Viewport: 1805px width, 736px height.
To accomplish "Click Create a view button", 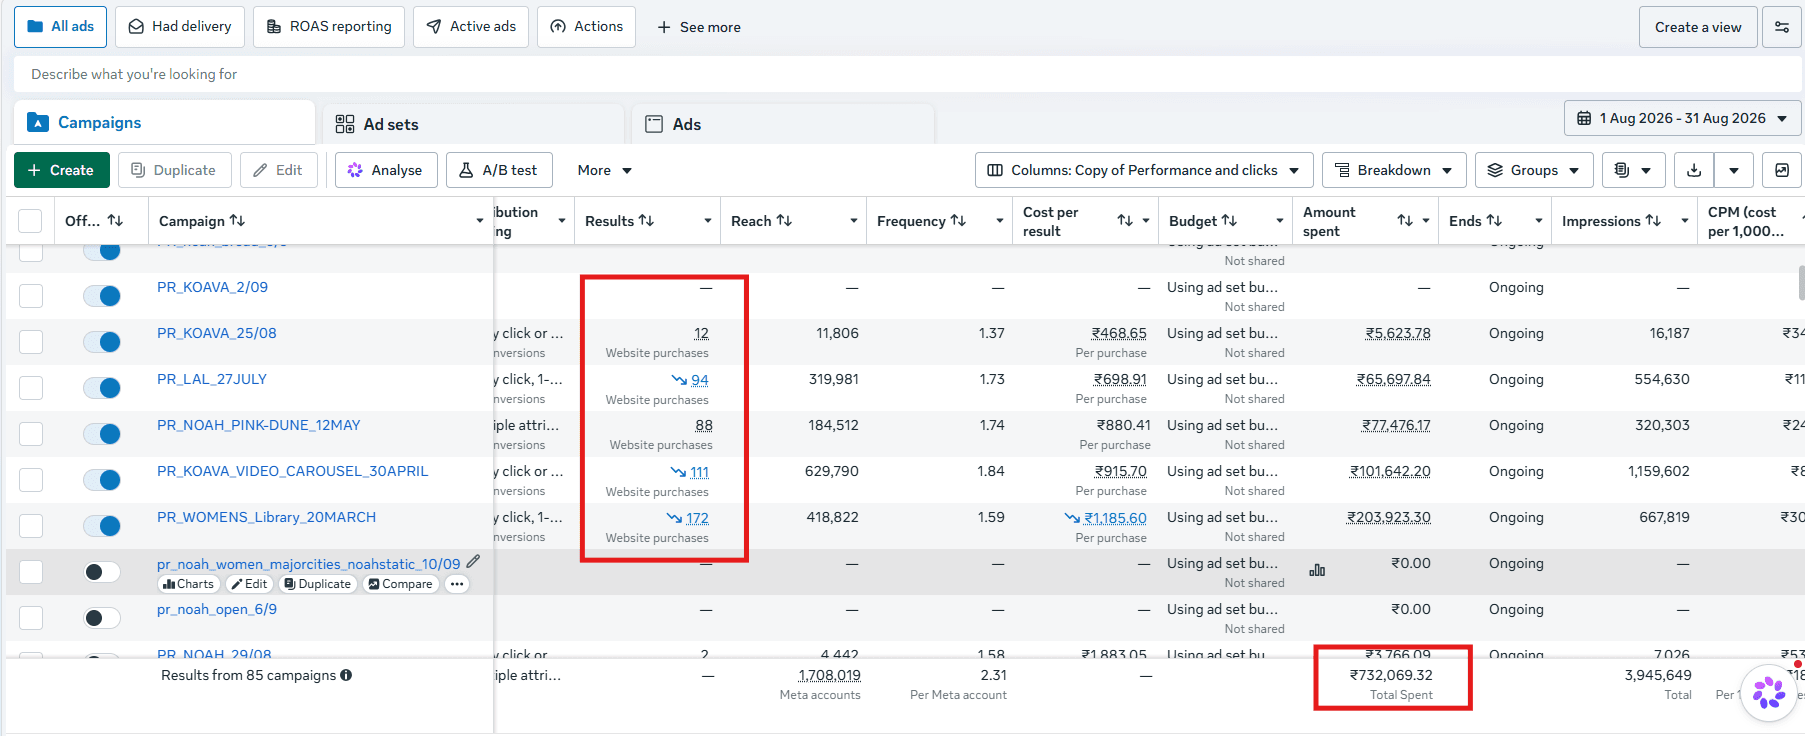I will click(1698, 27).
